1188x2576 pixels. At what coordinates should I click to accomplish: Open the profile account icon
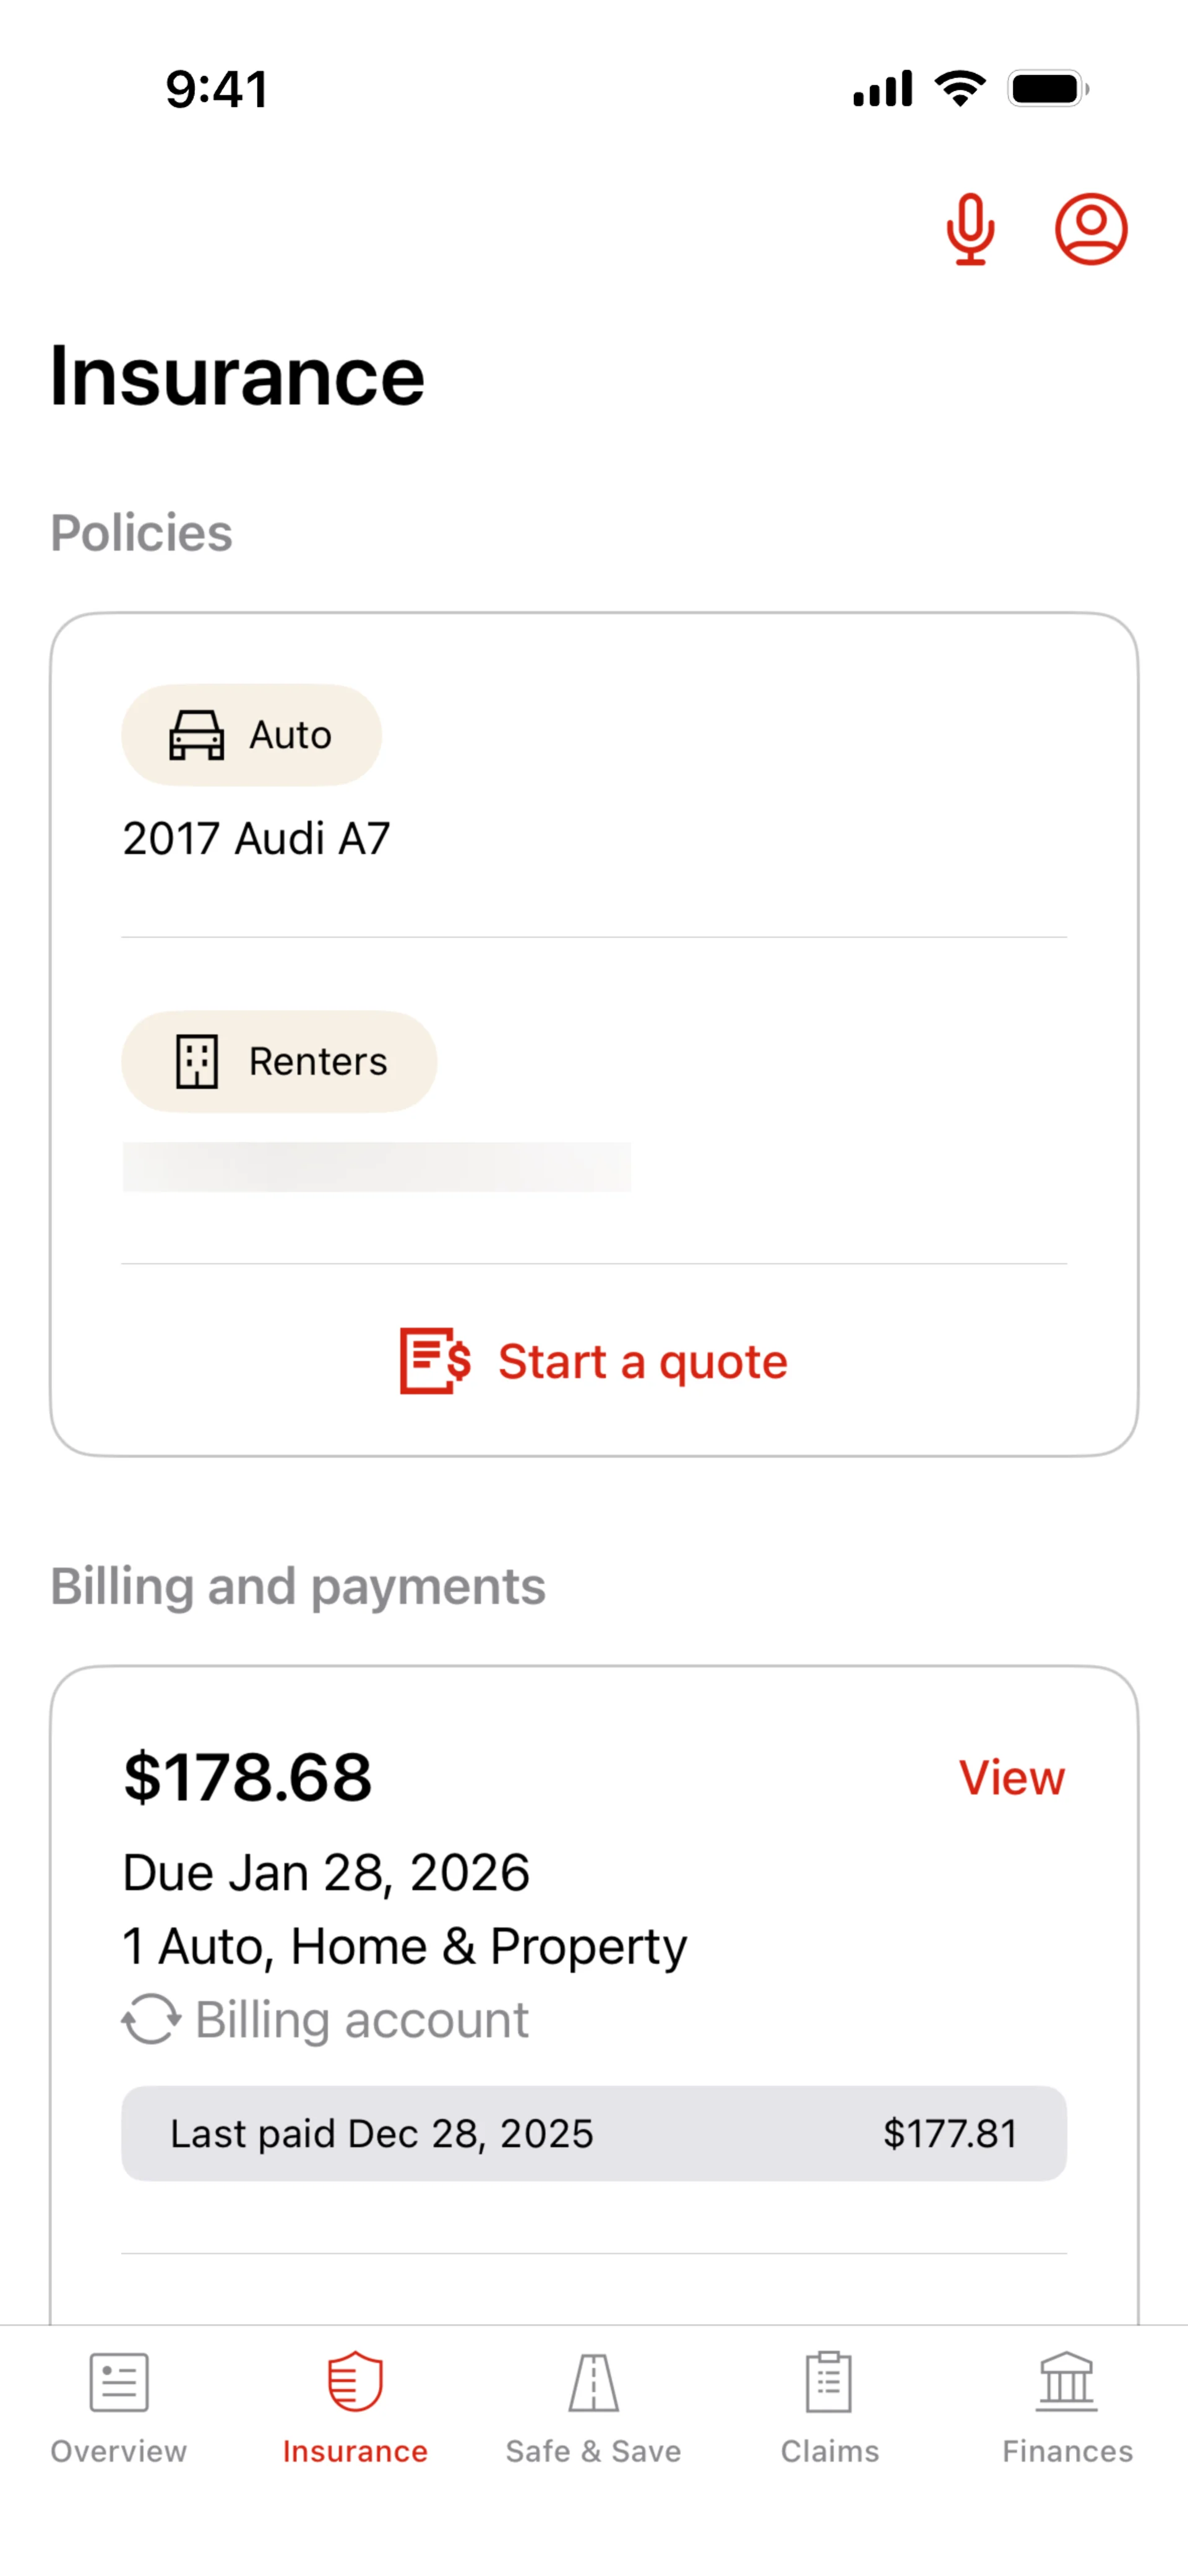(x=1091, y=230)
